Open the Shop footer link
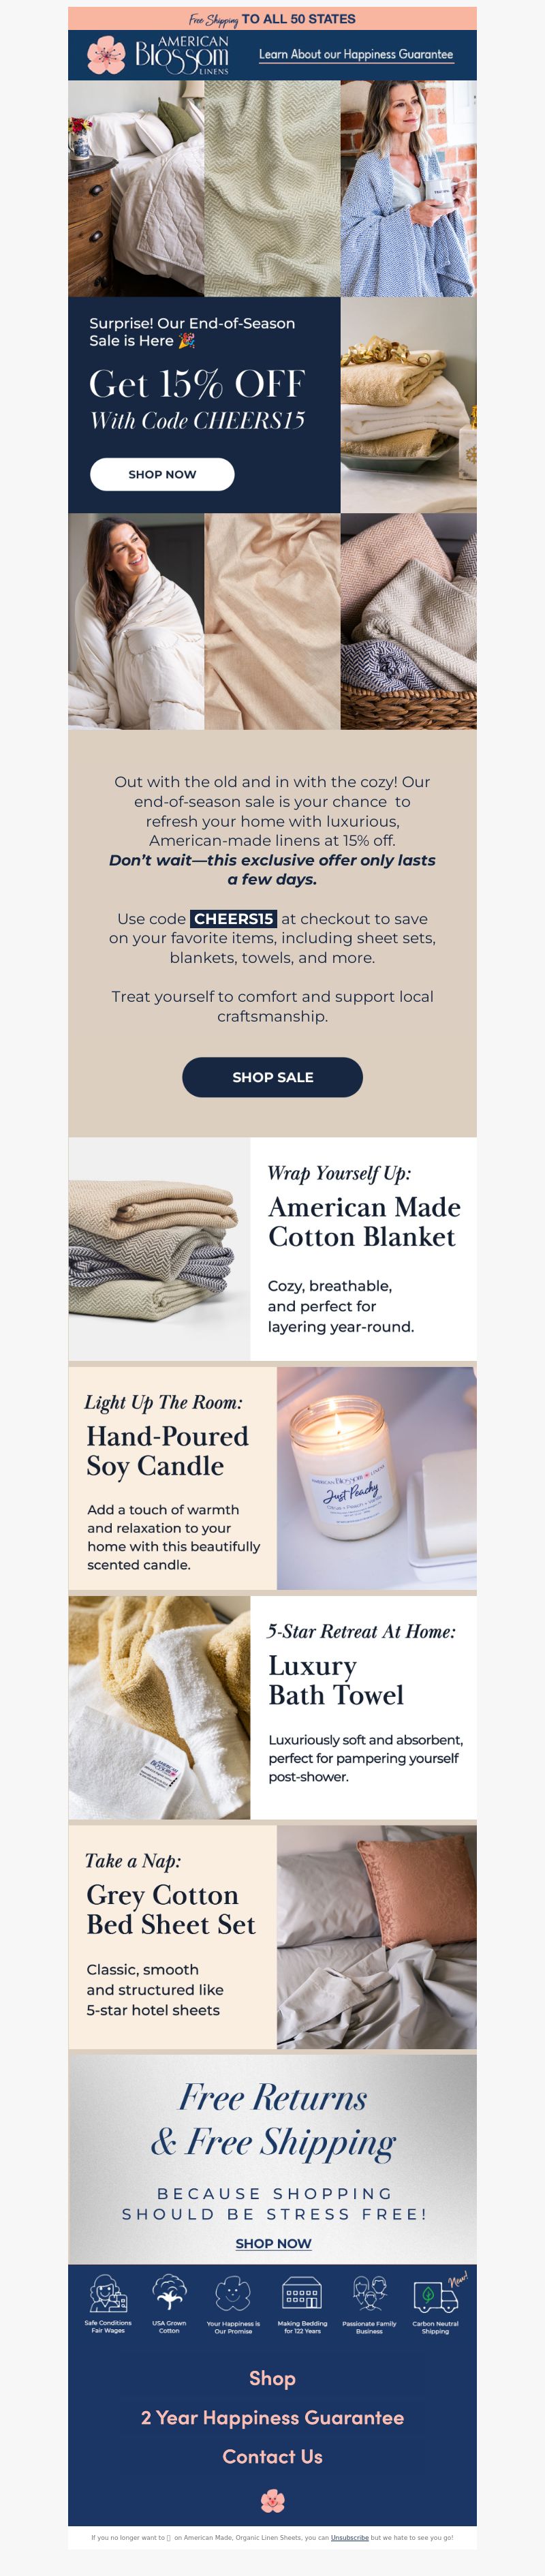The width and height of the screenshot is (545, 2576). click(272, 2378)
